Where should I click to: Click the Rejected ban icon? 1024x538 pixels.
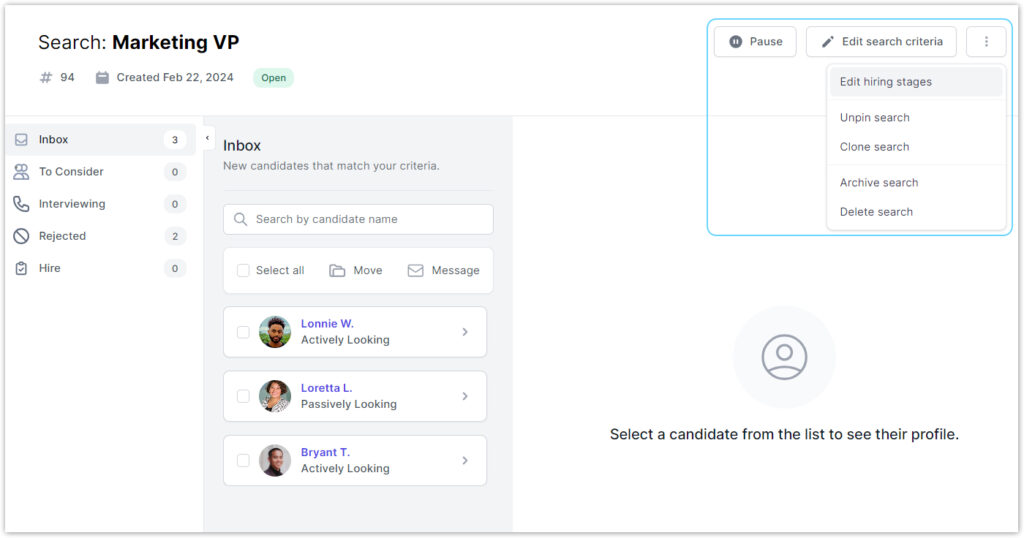pyautogui.click(x=21, y=236)
